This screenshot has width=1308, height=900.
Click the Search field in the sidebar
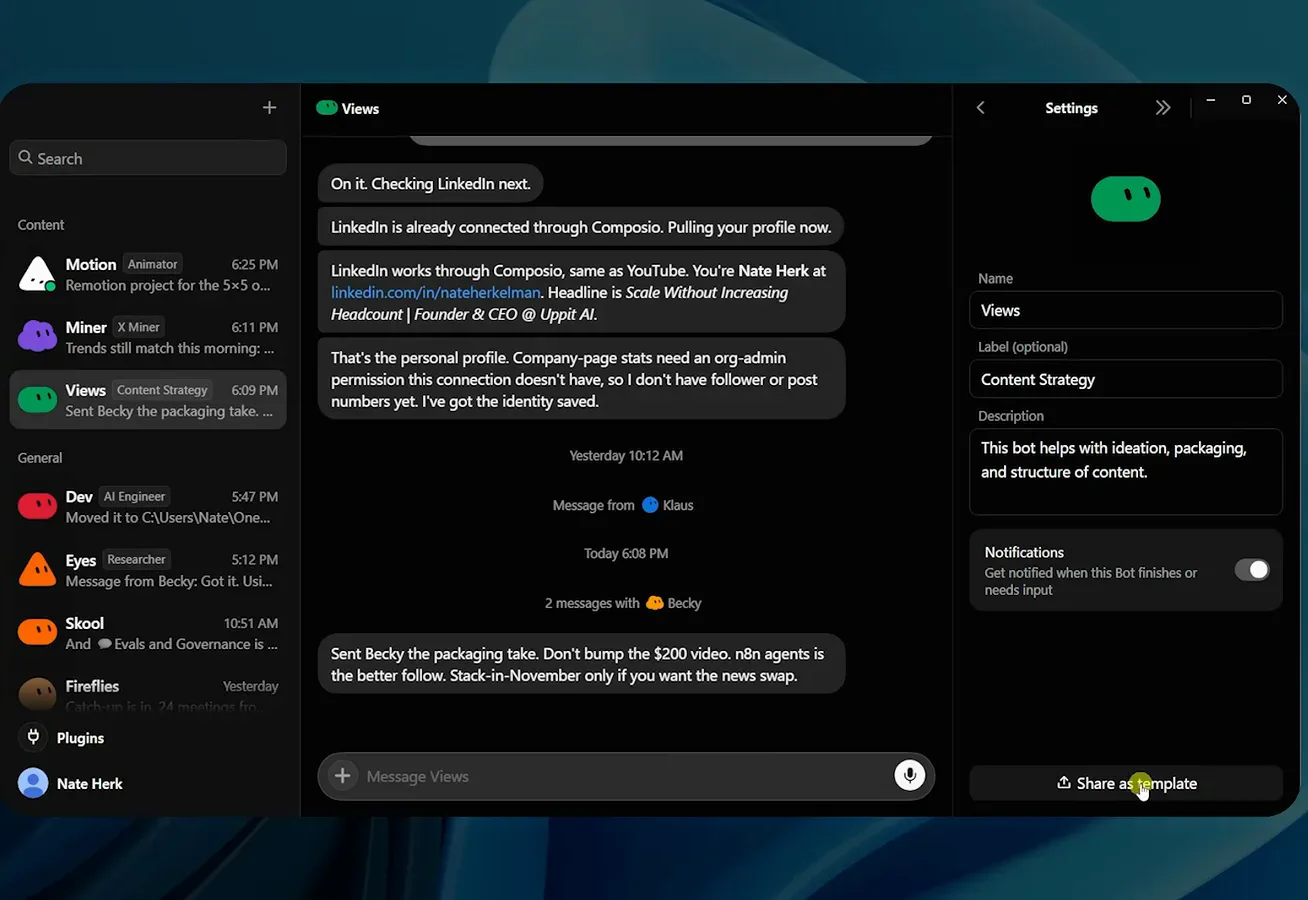[x=148, y=158]
